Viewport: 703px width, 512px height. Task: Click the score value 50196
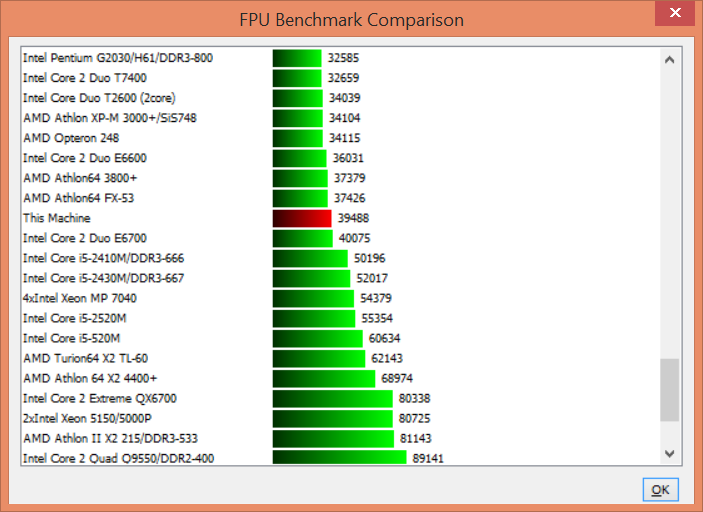(370, 258)
